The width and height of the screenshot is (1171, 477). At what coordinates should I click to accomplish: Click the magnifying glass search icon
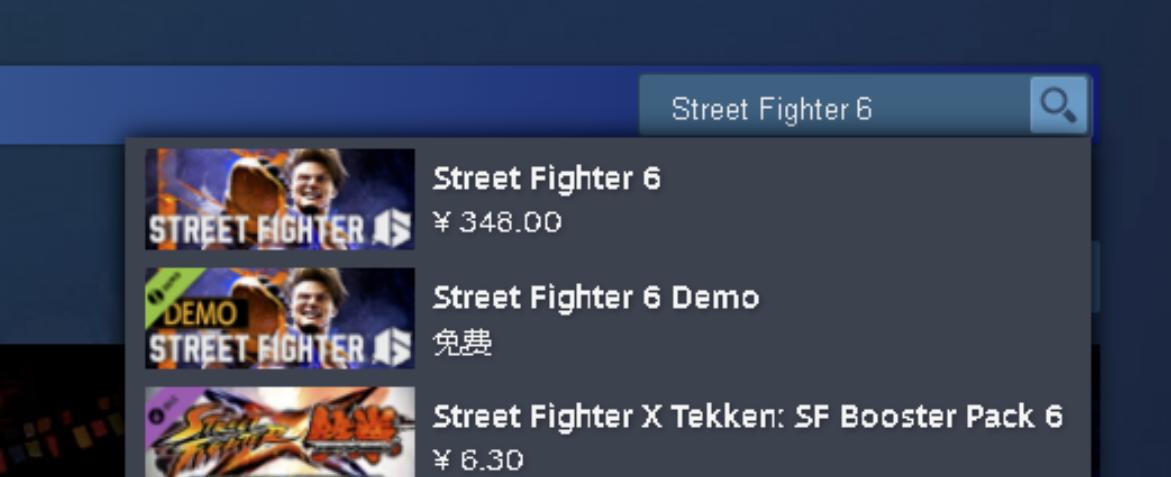(x=1058, y=105)
